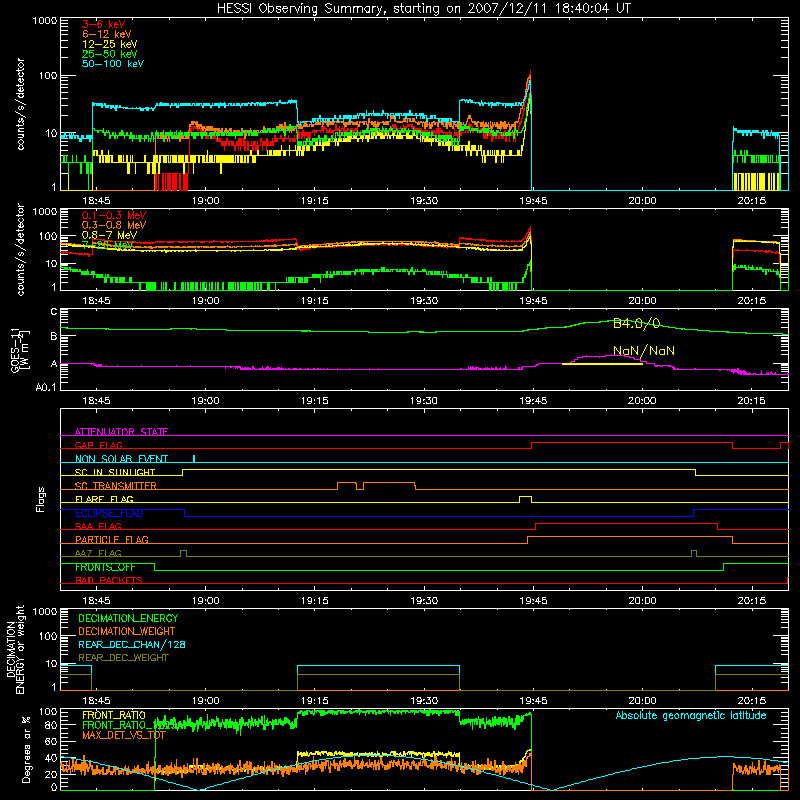Click the DECIMATION_WEIGHT legend label
The height and width of the screenshot is (800, 800).
(127, 632)
